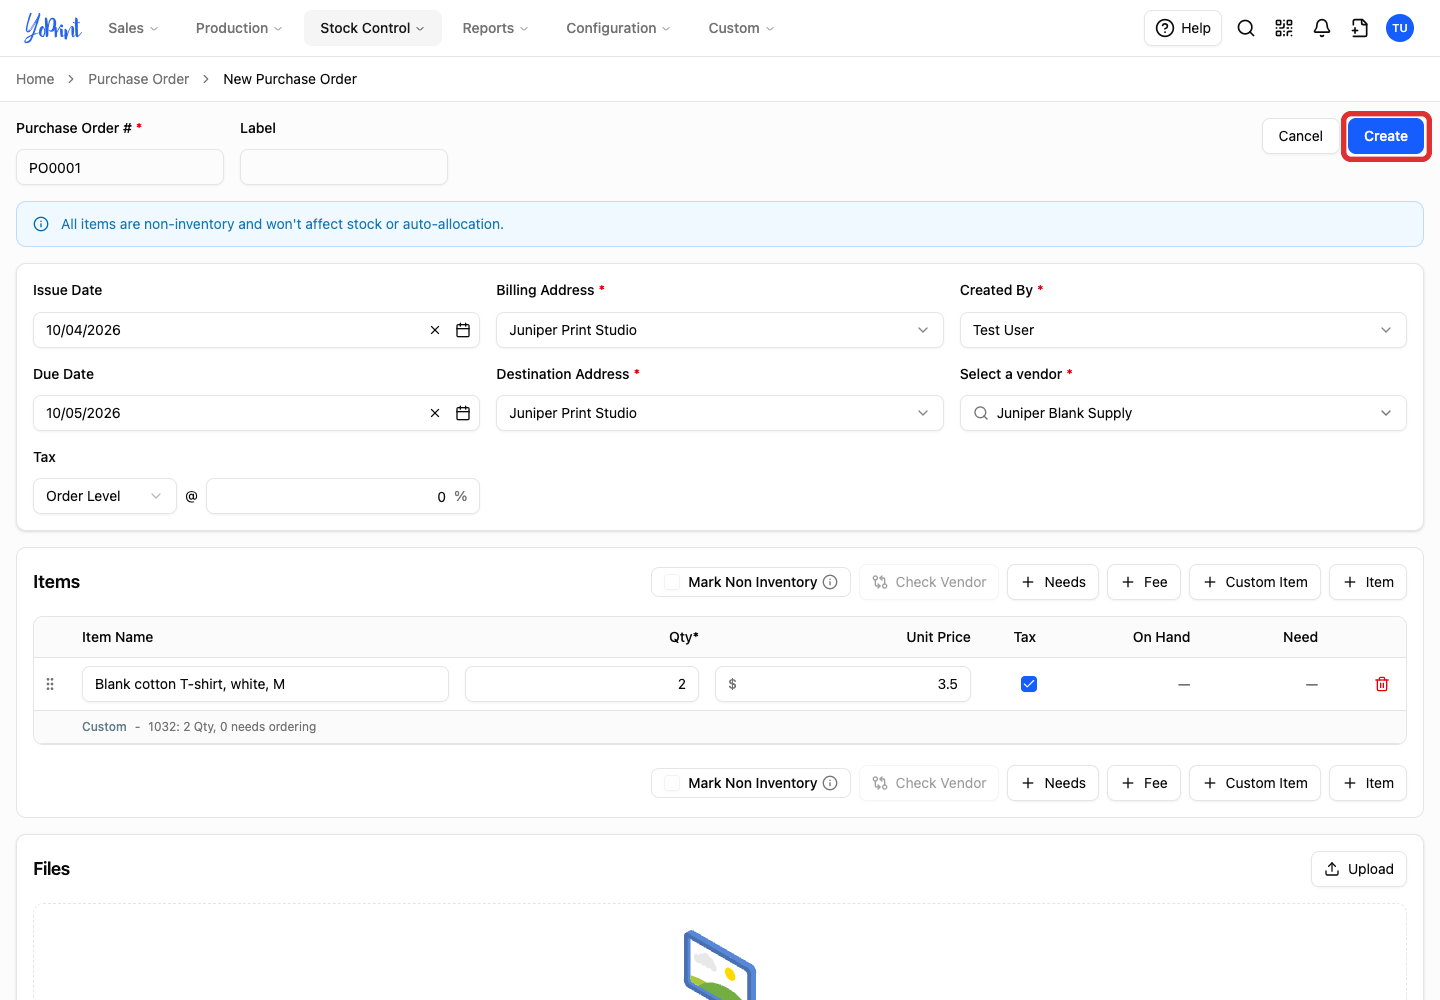Open the Issue Date calendar picker
The image size is (1440, 1000).
pyautogui.click(x=463, y=330)
